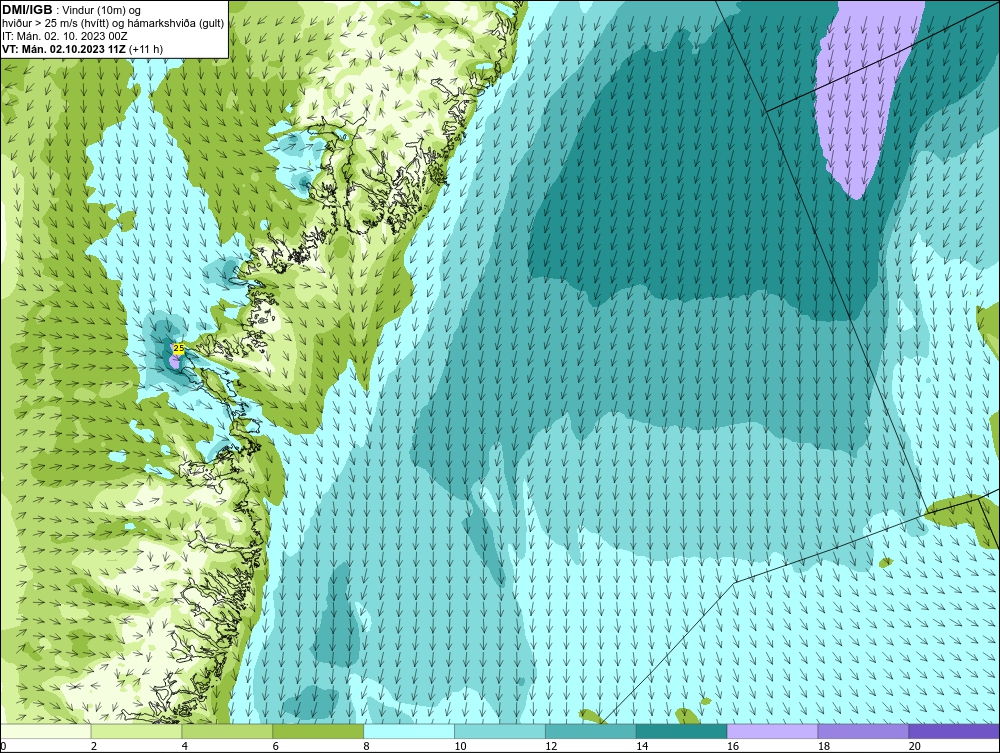Click the legend scale label 0
The image size is (1000, 753).
click(x=3, y=746)
